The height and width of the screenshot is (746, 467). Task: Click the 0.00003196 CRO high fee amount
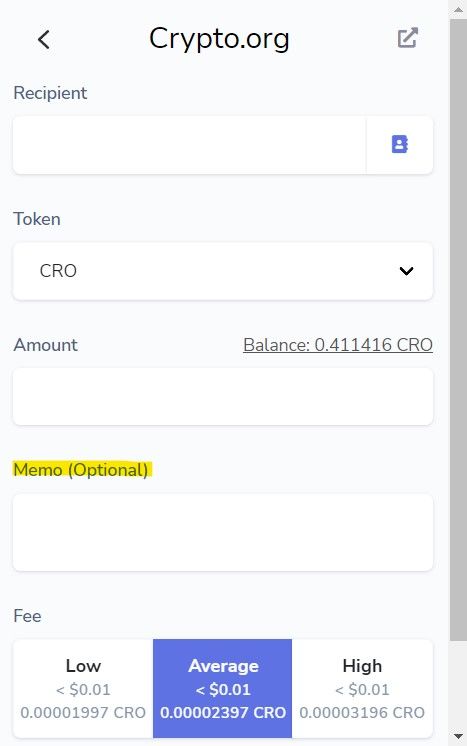[x=362, y=712]
